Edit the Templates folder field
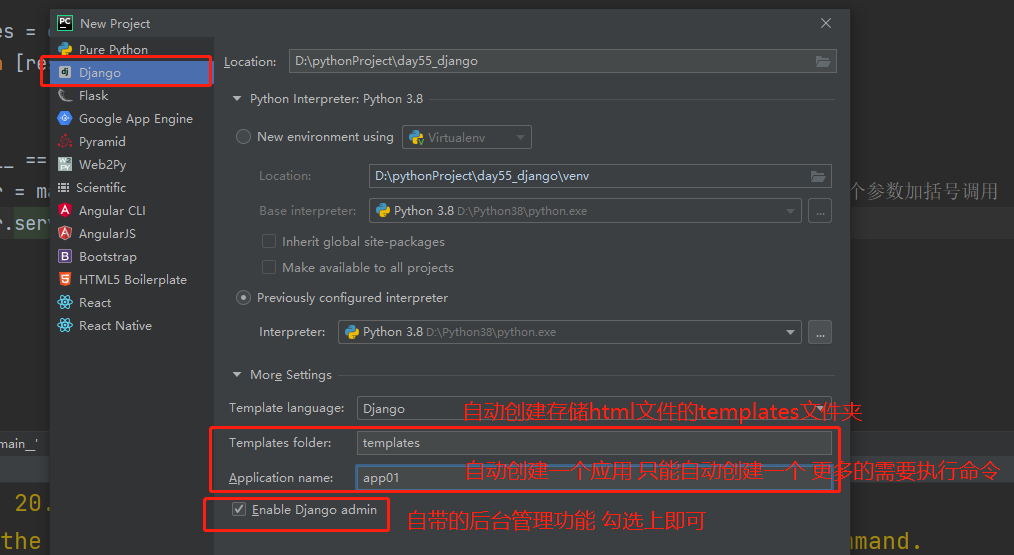This screenshot has height=555, width=1014. tap(594, 443)
